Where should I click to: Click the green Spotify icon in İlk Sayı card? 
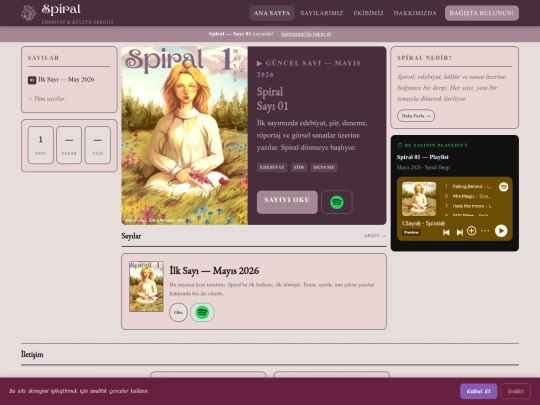coord(202,312)
